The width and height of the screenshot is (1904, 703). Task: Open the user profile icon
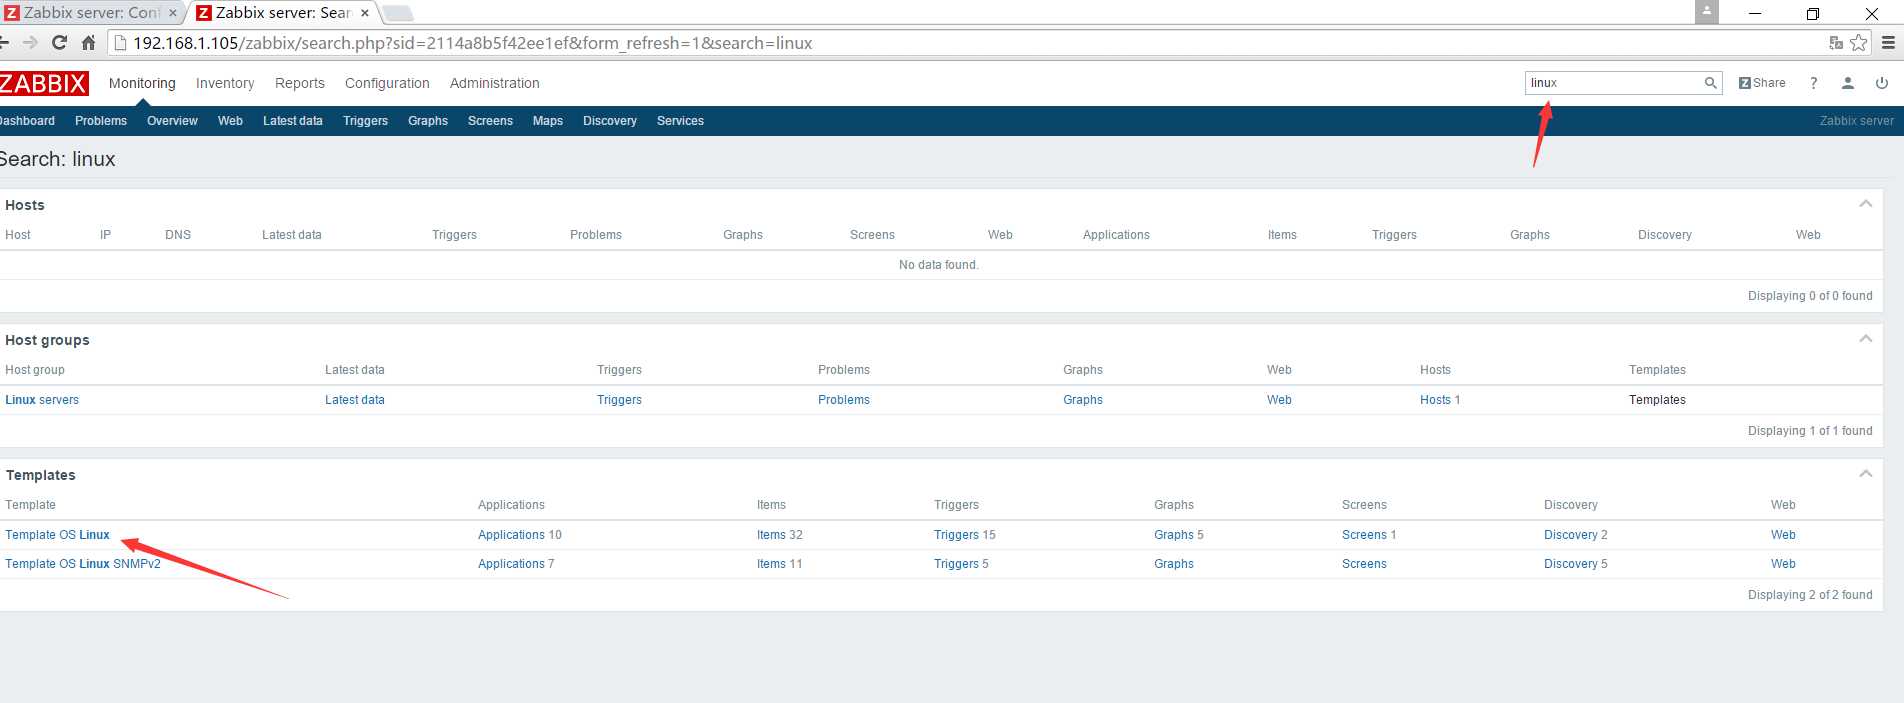tap(1847, 83)
